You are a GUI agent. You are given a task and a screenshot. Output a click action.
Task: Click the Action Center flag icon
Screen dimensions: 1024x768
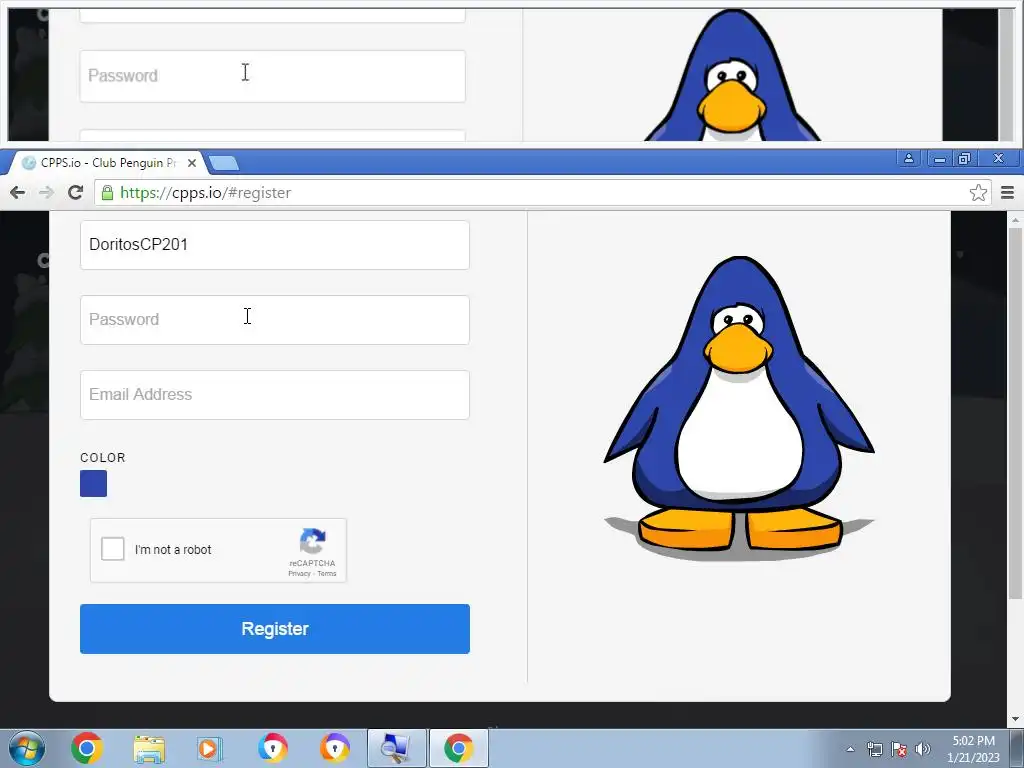[899, 749]
